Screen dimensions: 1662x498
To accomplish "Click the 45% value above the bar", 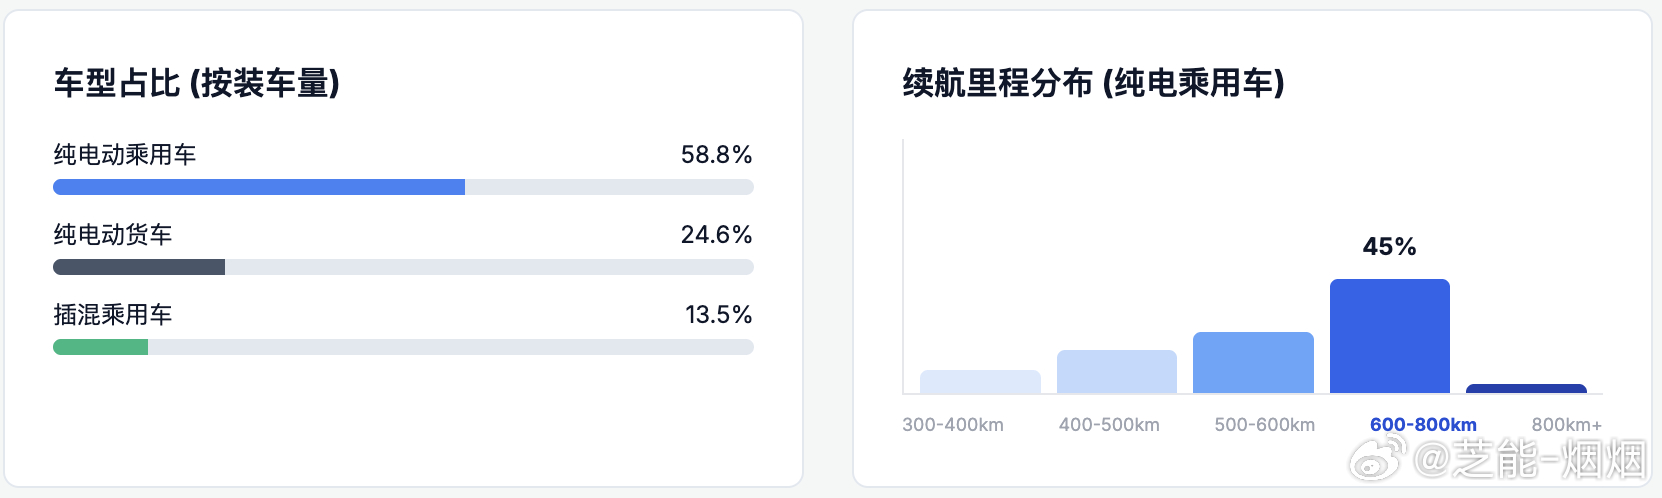I will [1389, 247].
